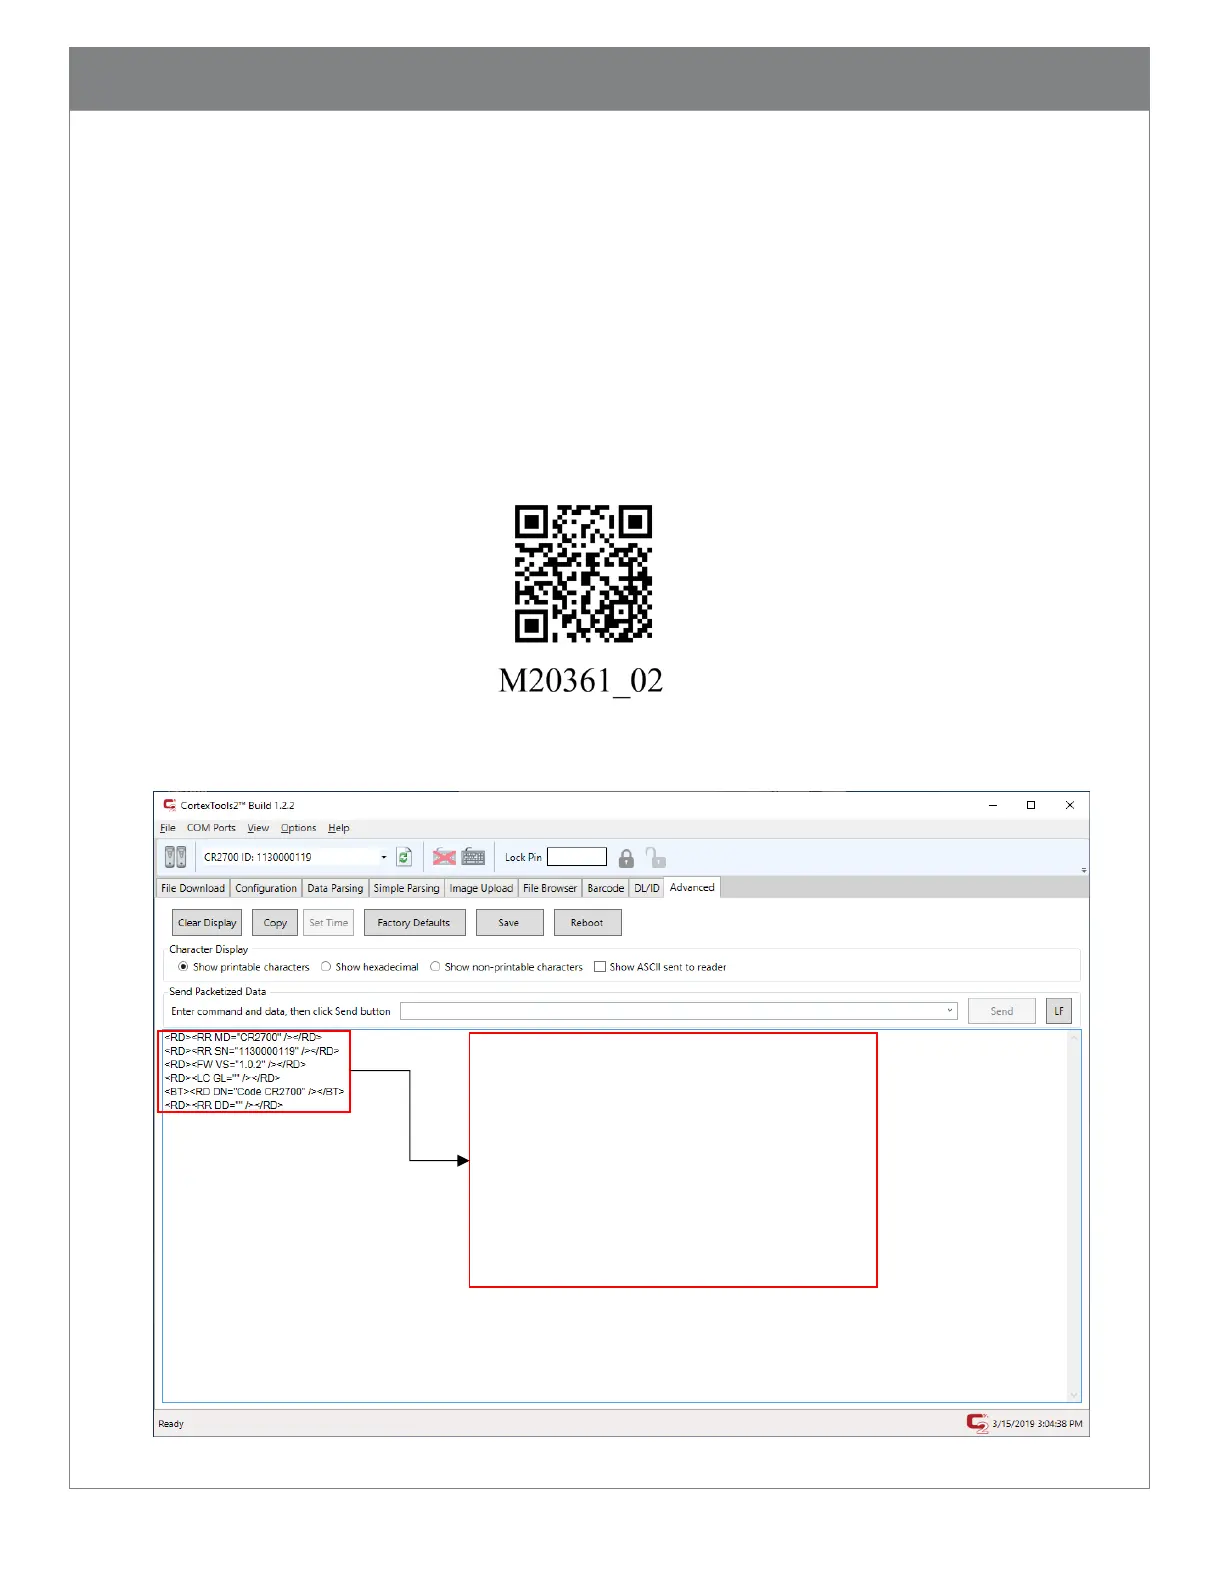The image size is (1224, 1584).
Task: Switch to the File Download tab
Action: coord(193,888)
